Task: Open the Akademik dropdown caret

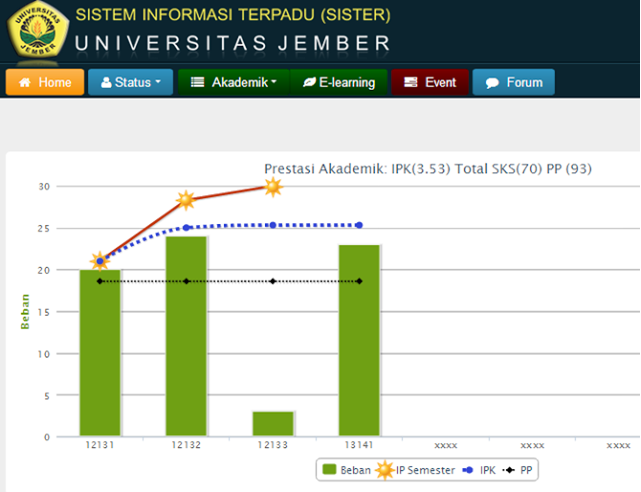Action: pos(274,83)
